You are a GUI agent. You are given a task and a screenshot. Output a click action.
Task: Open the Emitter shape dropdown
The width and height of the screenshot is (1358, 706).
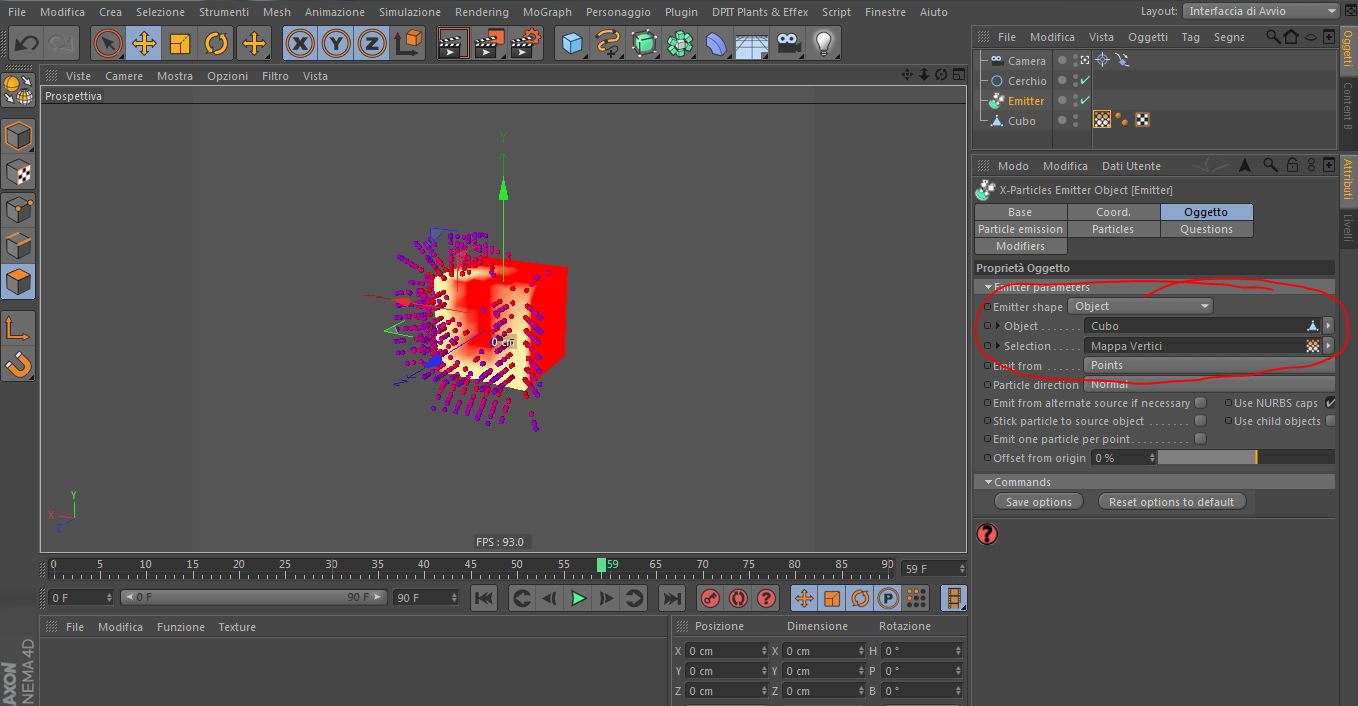[x=1140, y=306]
